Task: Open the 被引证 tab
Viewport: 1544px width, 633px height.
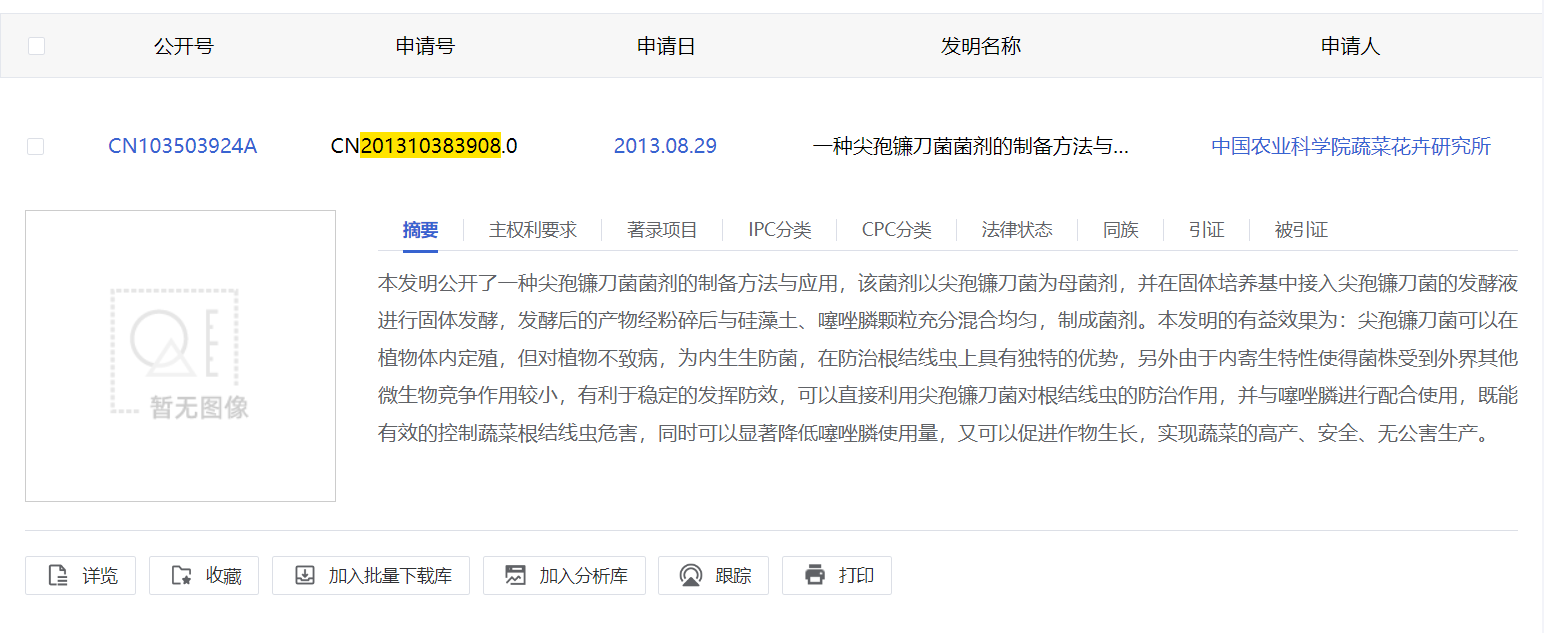Action: point(1301,230)
